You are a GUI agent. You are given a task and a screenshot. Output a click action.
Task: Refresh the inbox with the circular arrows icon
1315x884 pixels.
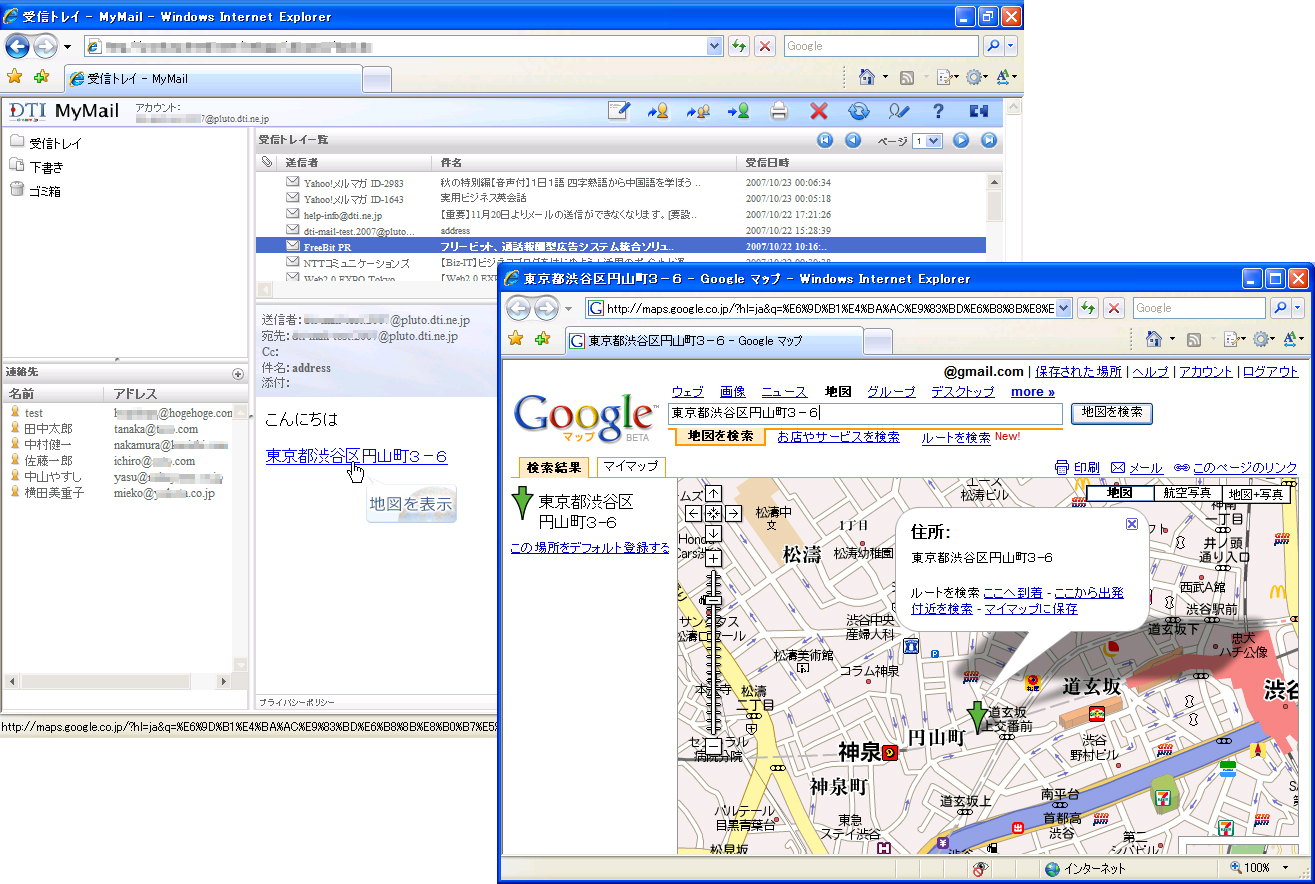(x=858, y=111)
